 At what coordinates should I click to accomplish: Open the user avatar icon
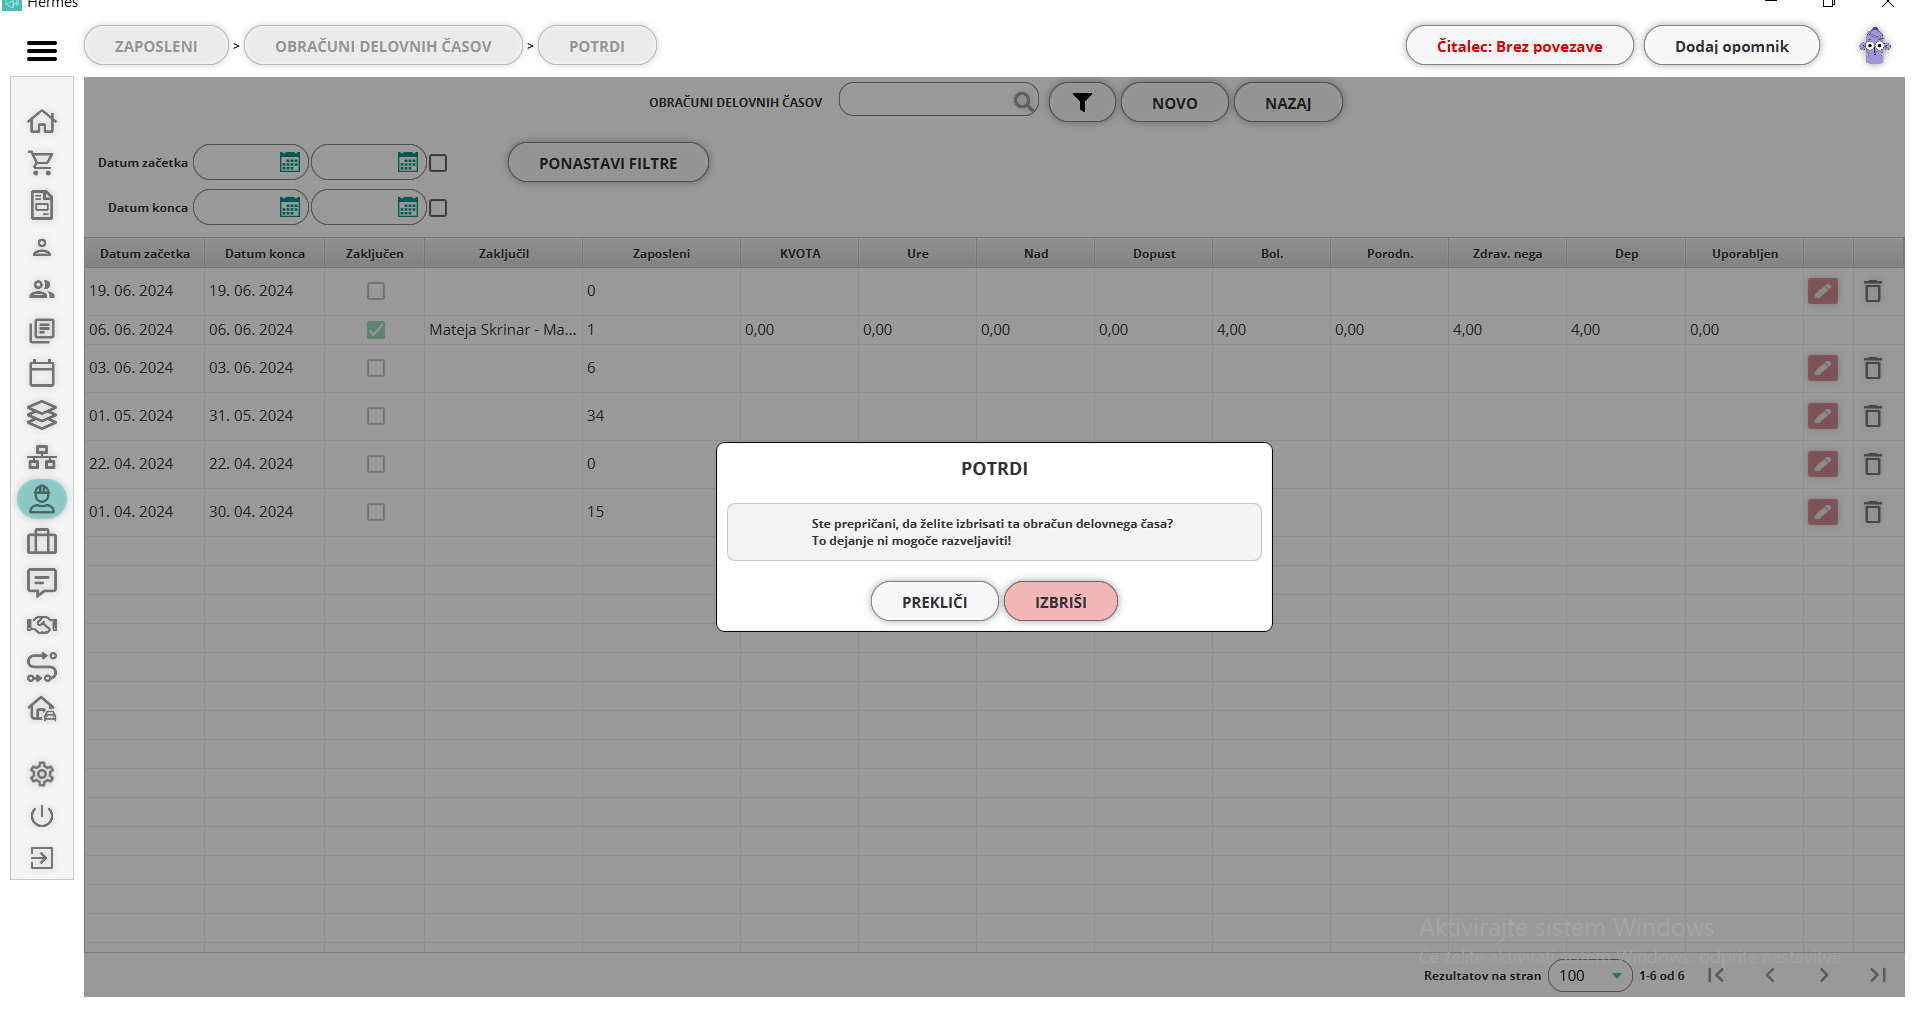[x=1875, y=45]
